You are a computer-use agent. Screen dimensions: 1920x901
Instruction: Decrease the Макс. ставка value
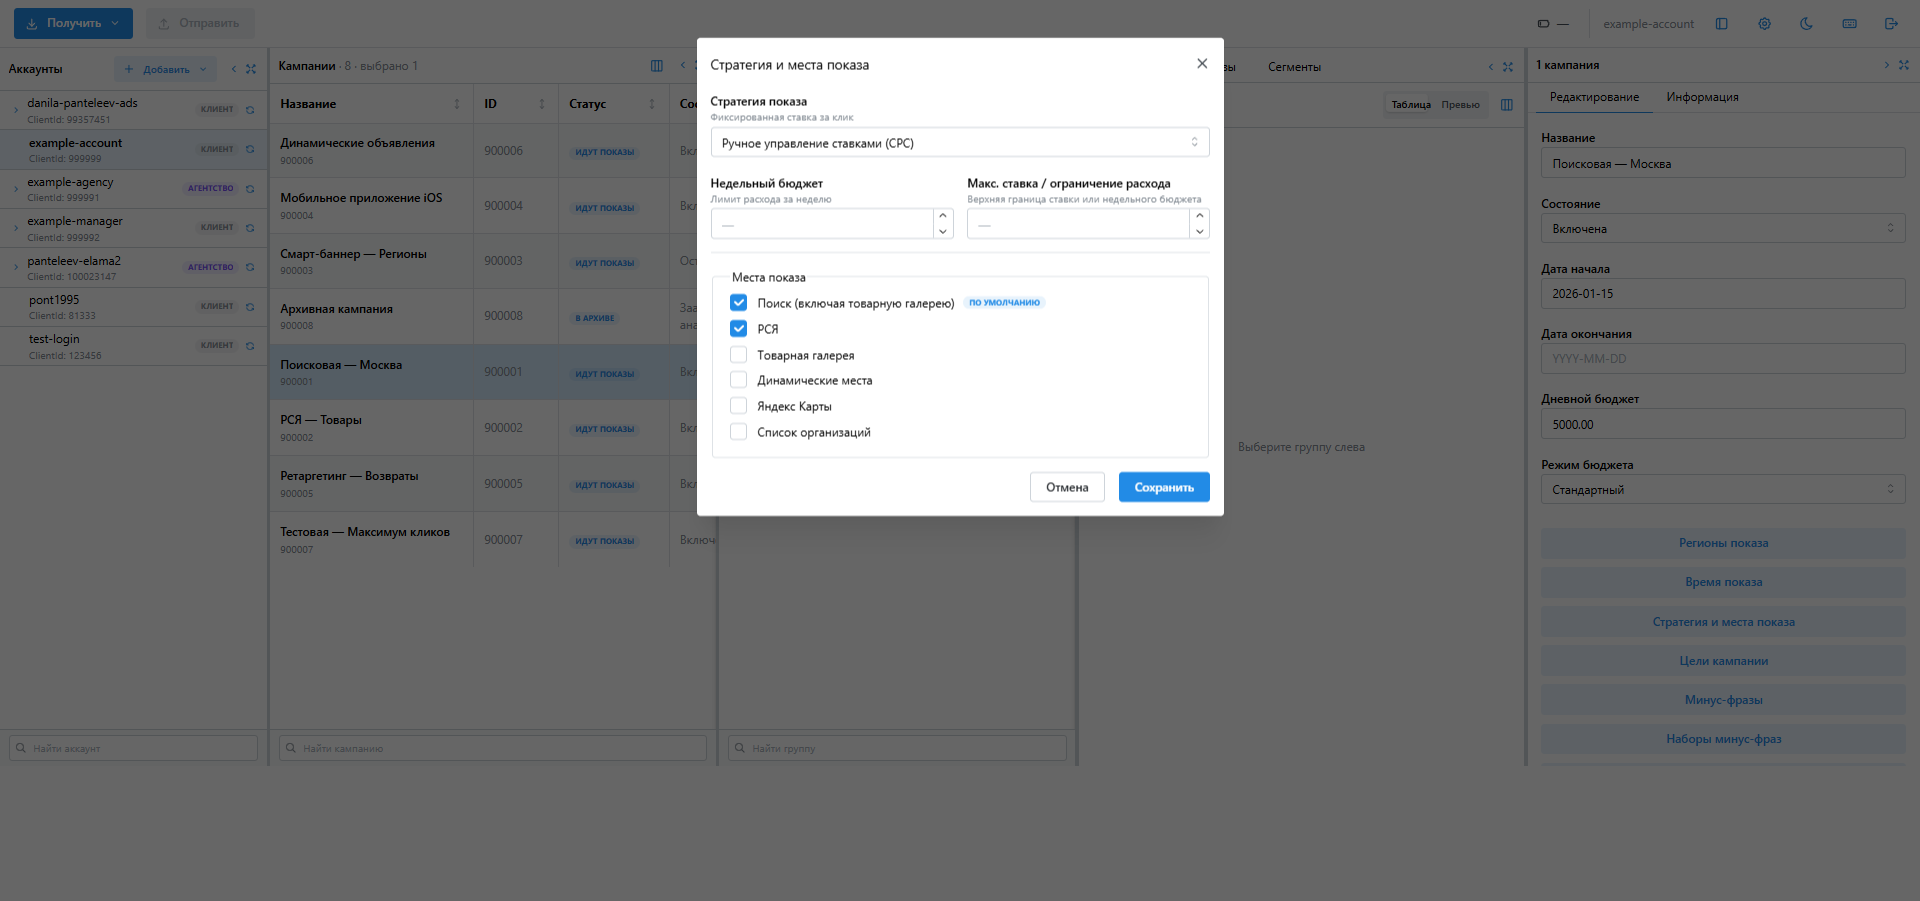(x=1199, y=231)
